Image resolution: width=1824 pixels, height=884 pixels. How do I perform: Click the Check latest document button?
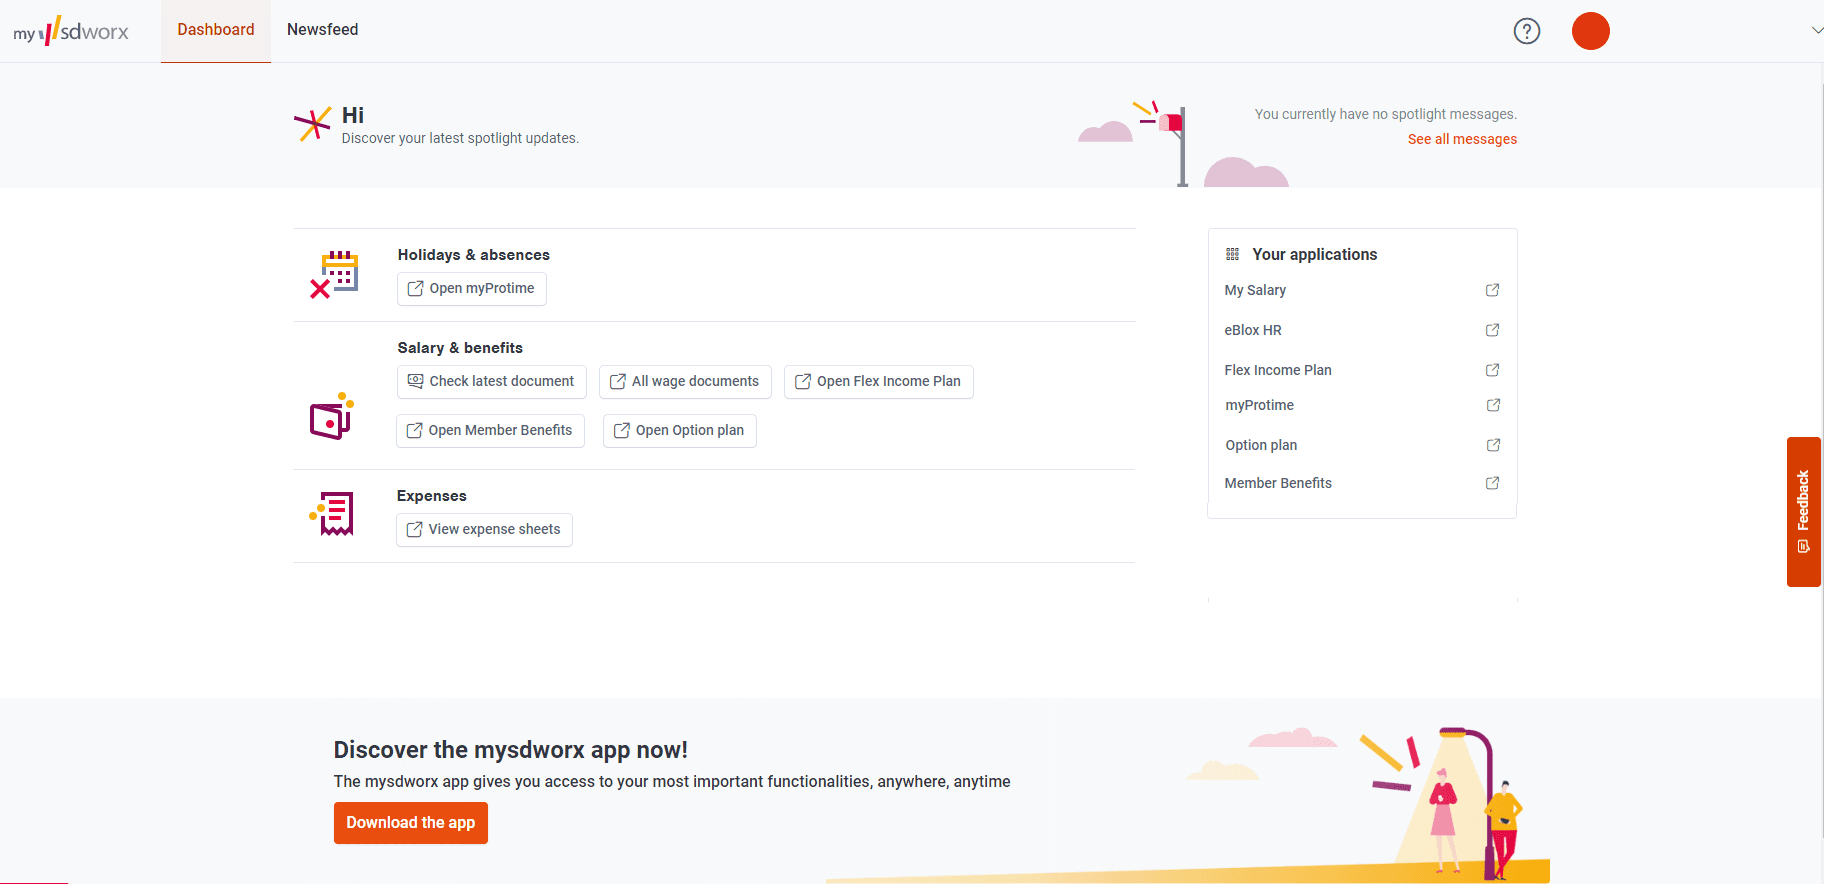click(x=492, y=381)
